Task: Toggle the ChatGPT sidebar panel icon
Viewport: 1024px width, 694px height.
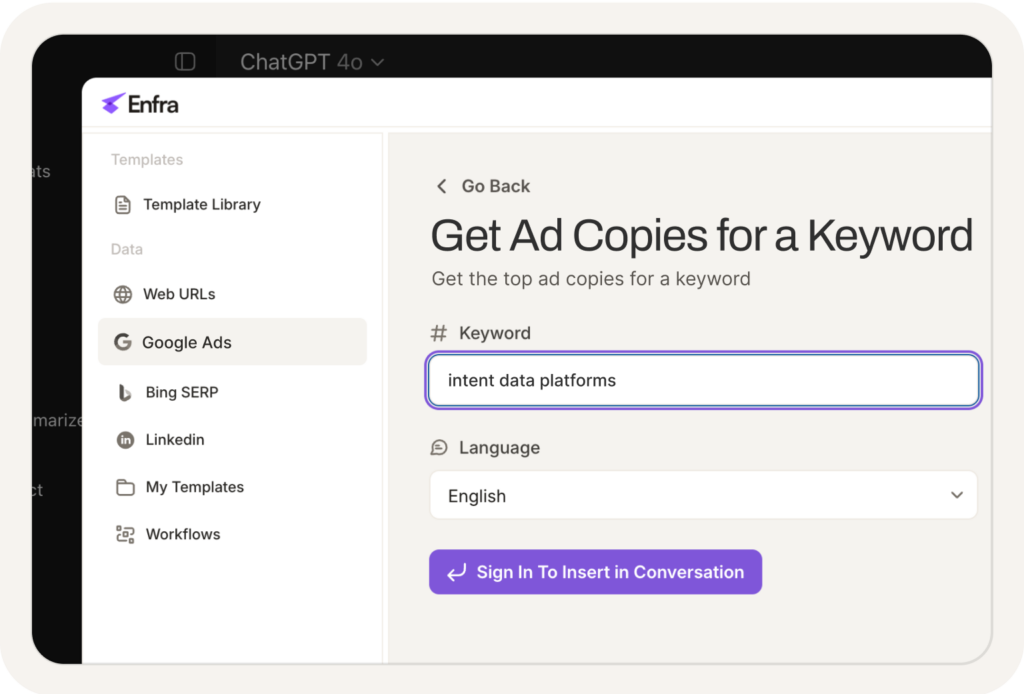Action: [185, 62]
